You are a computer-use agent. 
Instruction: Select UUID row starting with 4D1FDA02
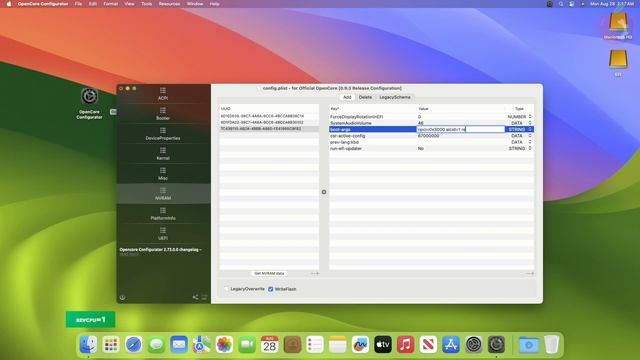(269, 122)
